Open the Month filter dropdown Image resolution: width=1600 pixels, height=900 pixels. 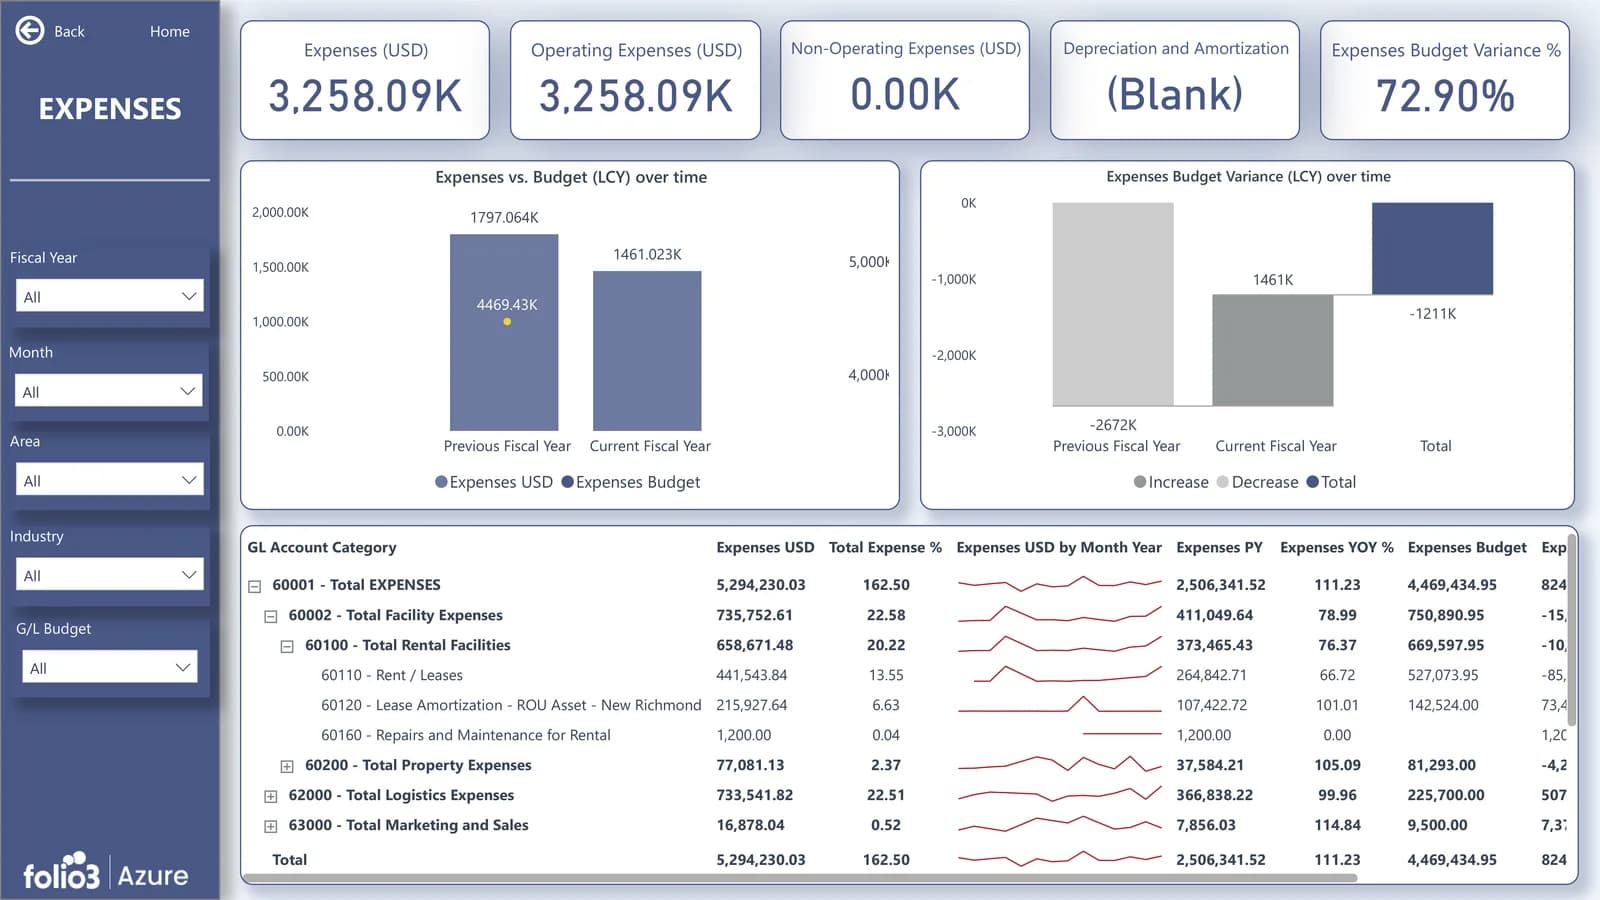click(x=109, y=391)
